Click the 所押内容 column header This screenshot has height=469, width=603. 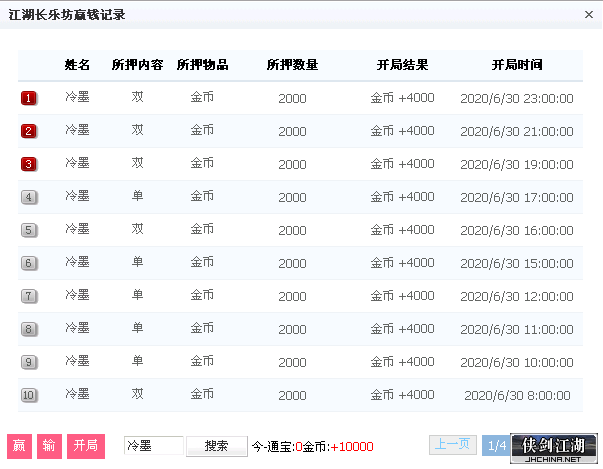coord(137,65)
